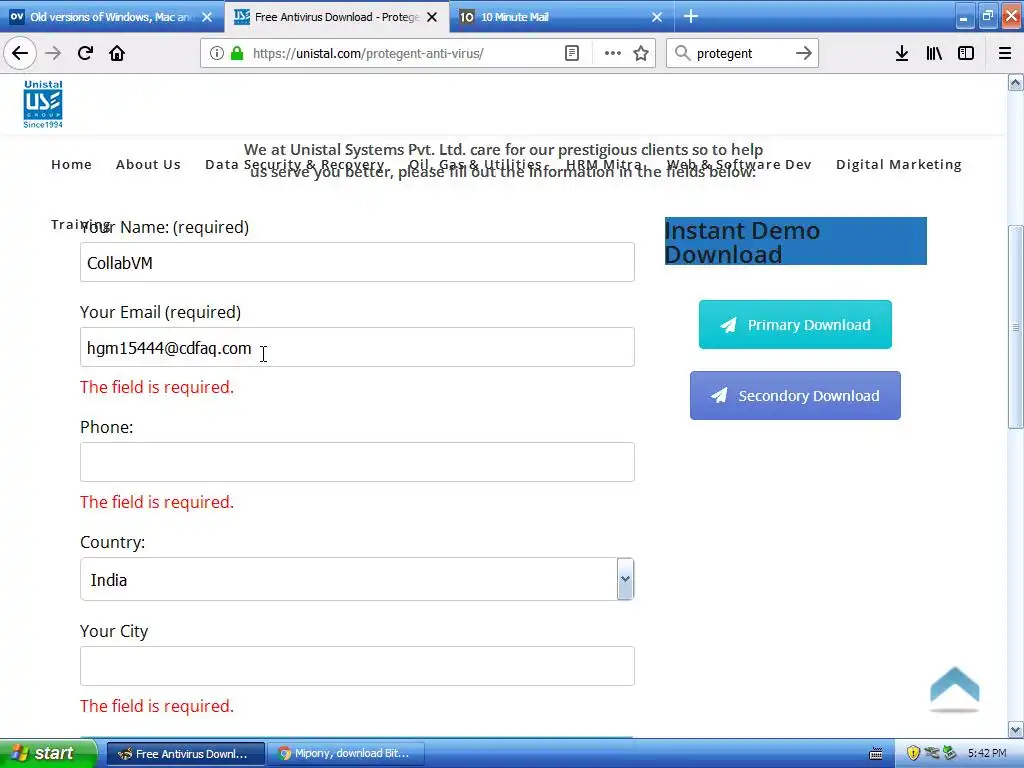Image resolution: width=1024 pixels, height=768 pixels.
Task: Open the Firefox home page
Action: [117, 53]
